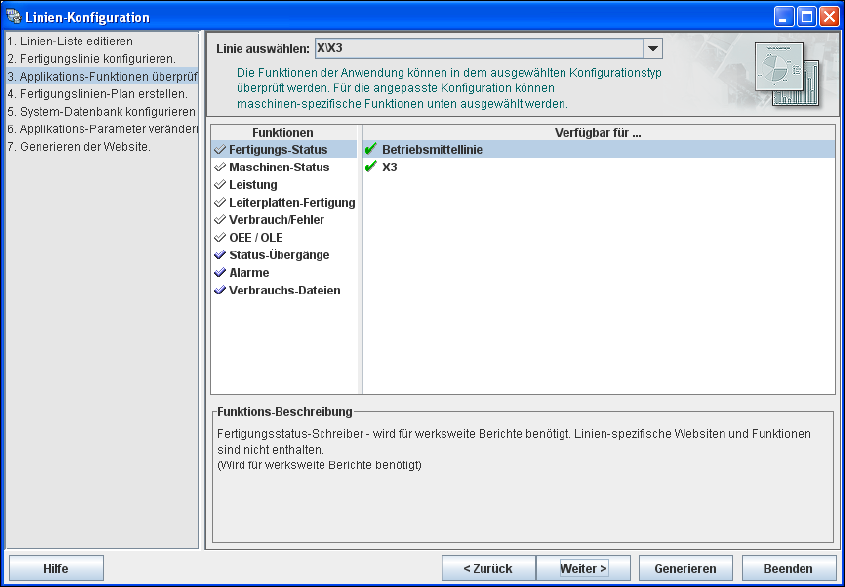Toggle the blue checkmark next to Status-Übergänge

click(x=220, y=255)
